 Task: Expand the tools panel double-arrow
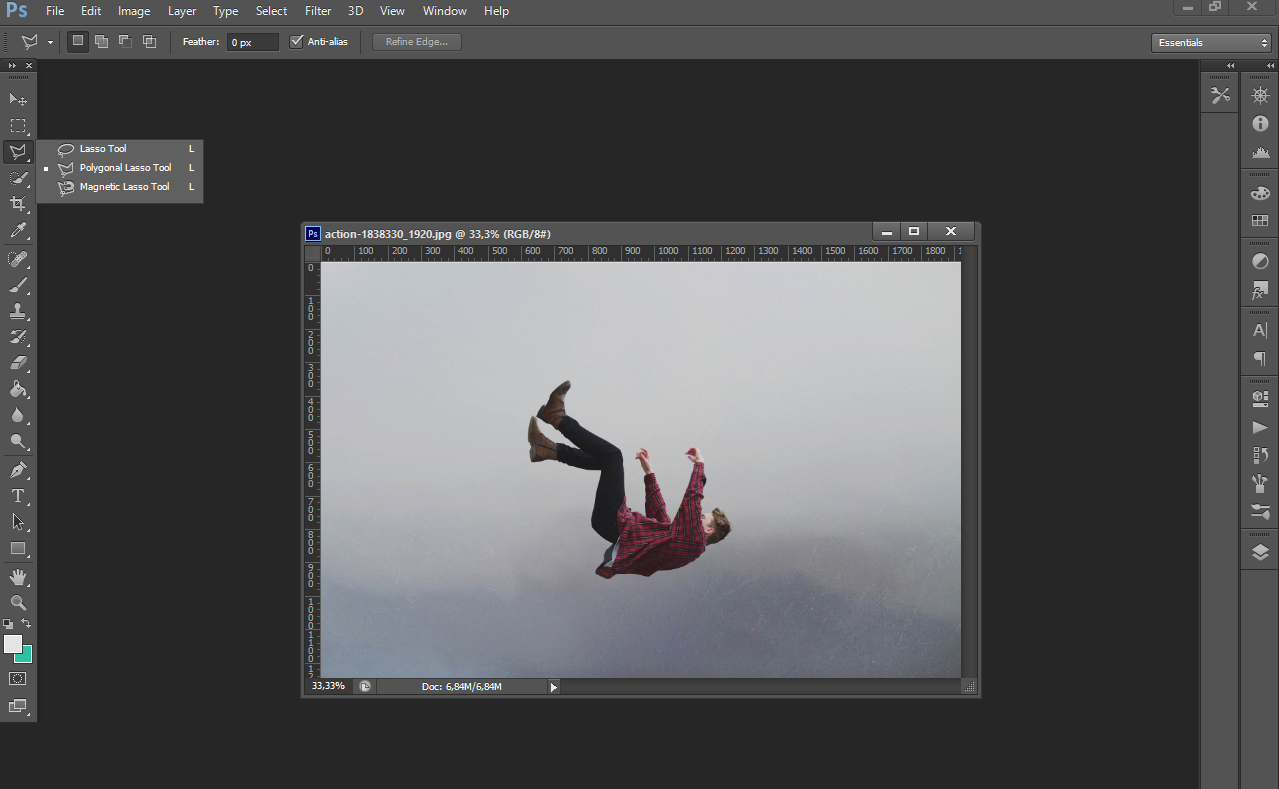pyautogui.click(x=12, y=66)
